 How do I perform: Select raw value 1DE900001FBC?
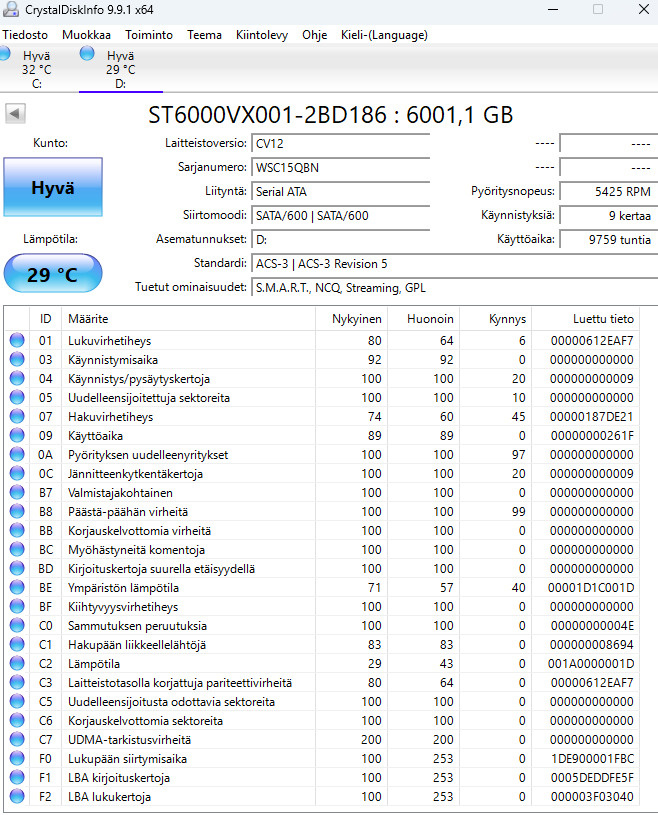point(593,758)
